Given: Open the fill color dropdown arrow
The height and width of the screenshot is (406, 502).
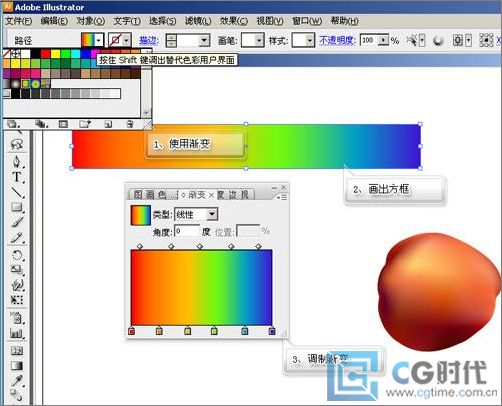Looking at the screenshot, I should pos(99,41).
